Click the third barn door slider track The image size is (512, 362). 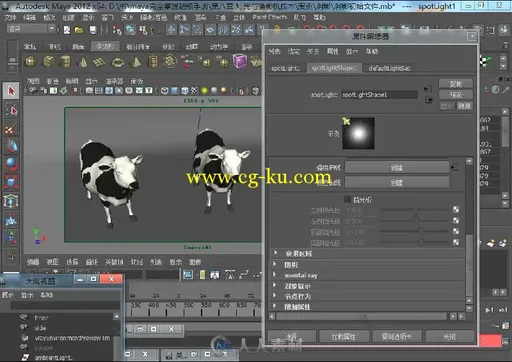(x=414, y=231)
